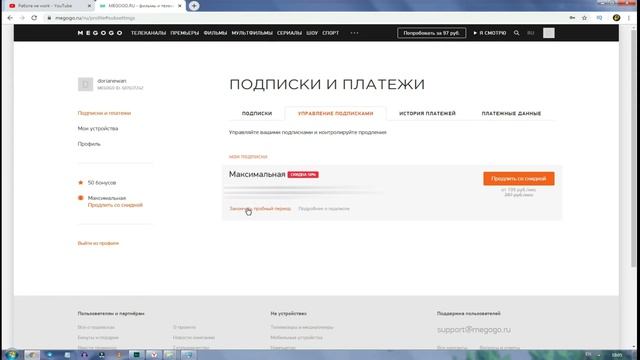Open site search with the magnifier icon

tap(516, 33)
